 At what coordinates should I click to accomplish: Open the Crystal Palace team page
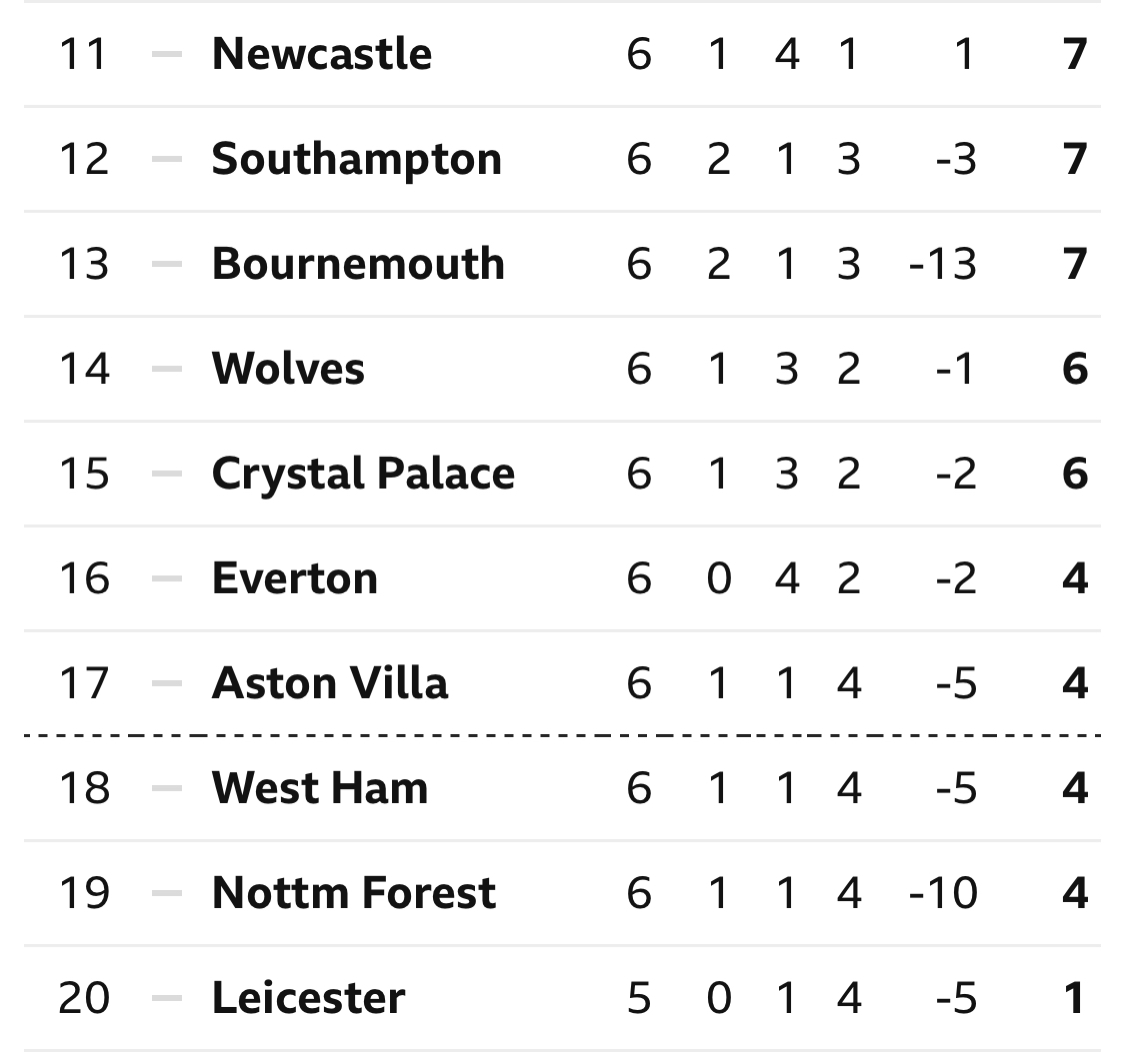[363, 474]
